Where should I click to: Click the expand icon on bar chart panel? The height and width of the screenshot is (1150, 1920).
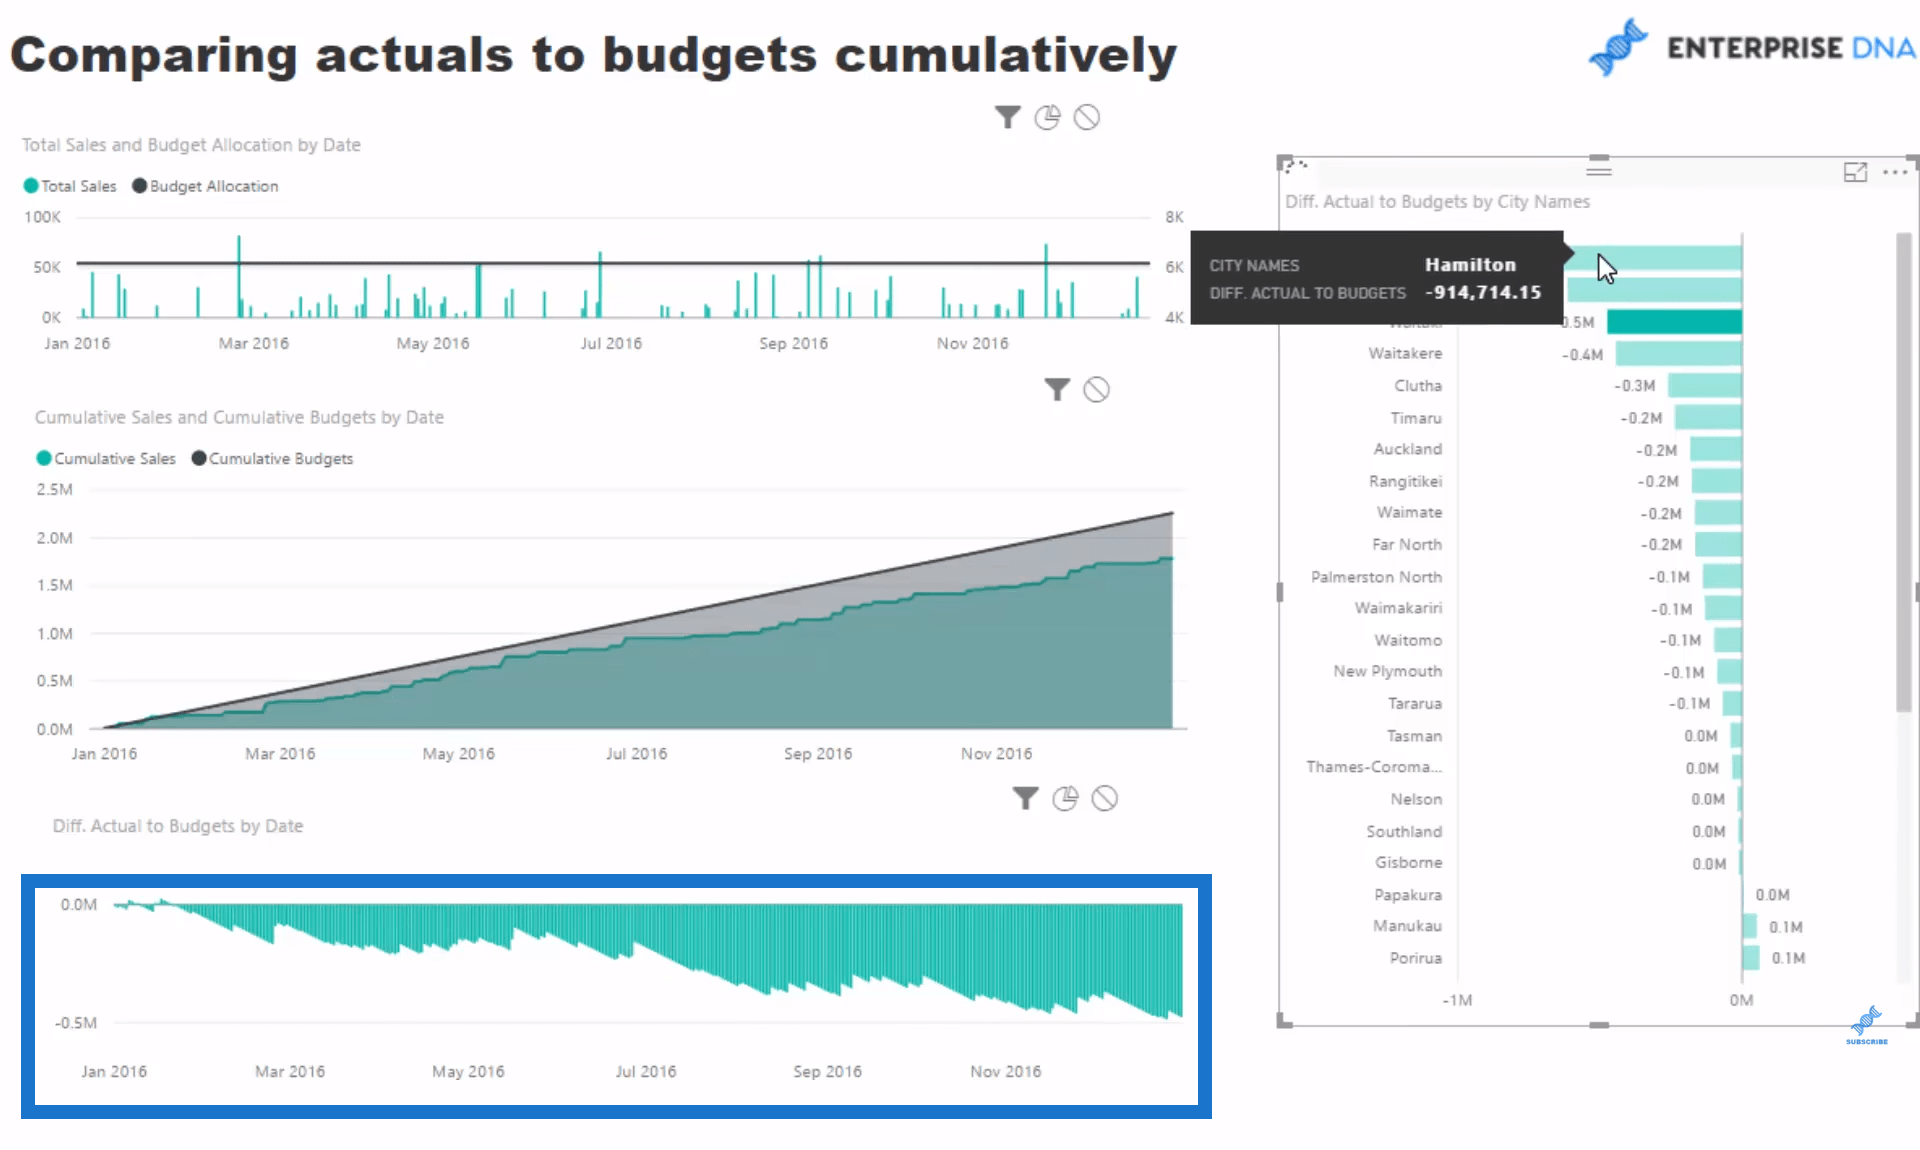click(x=1854, y=168)
